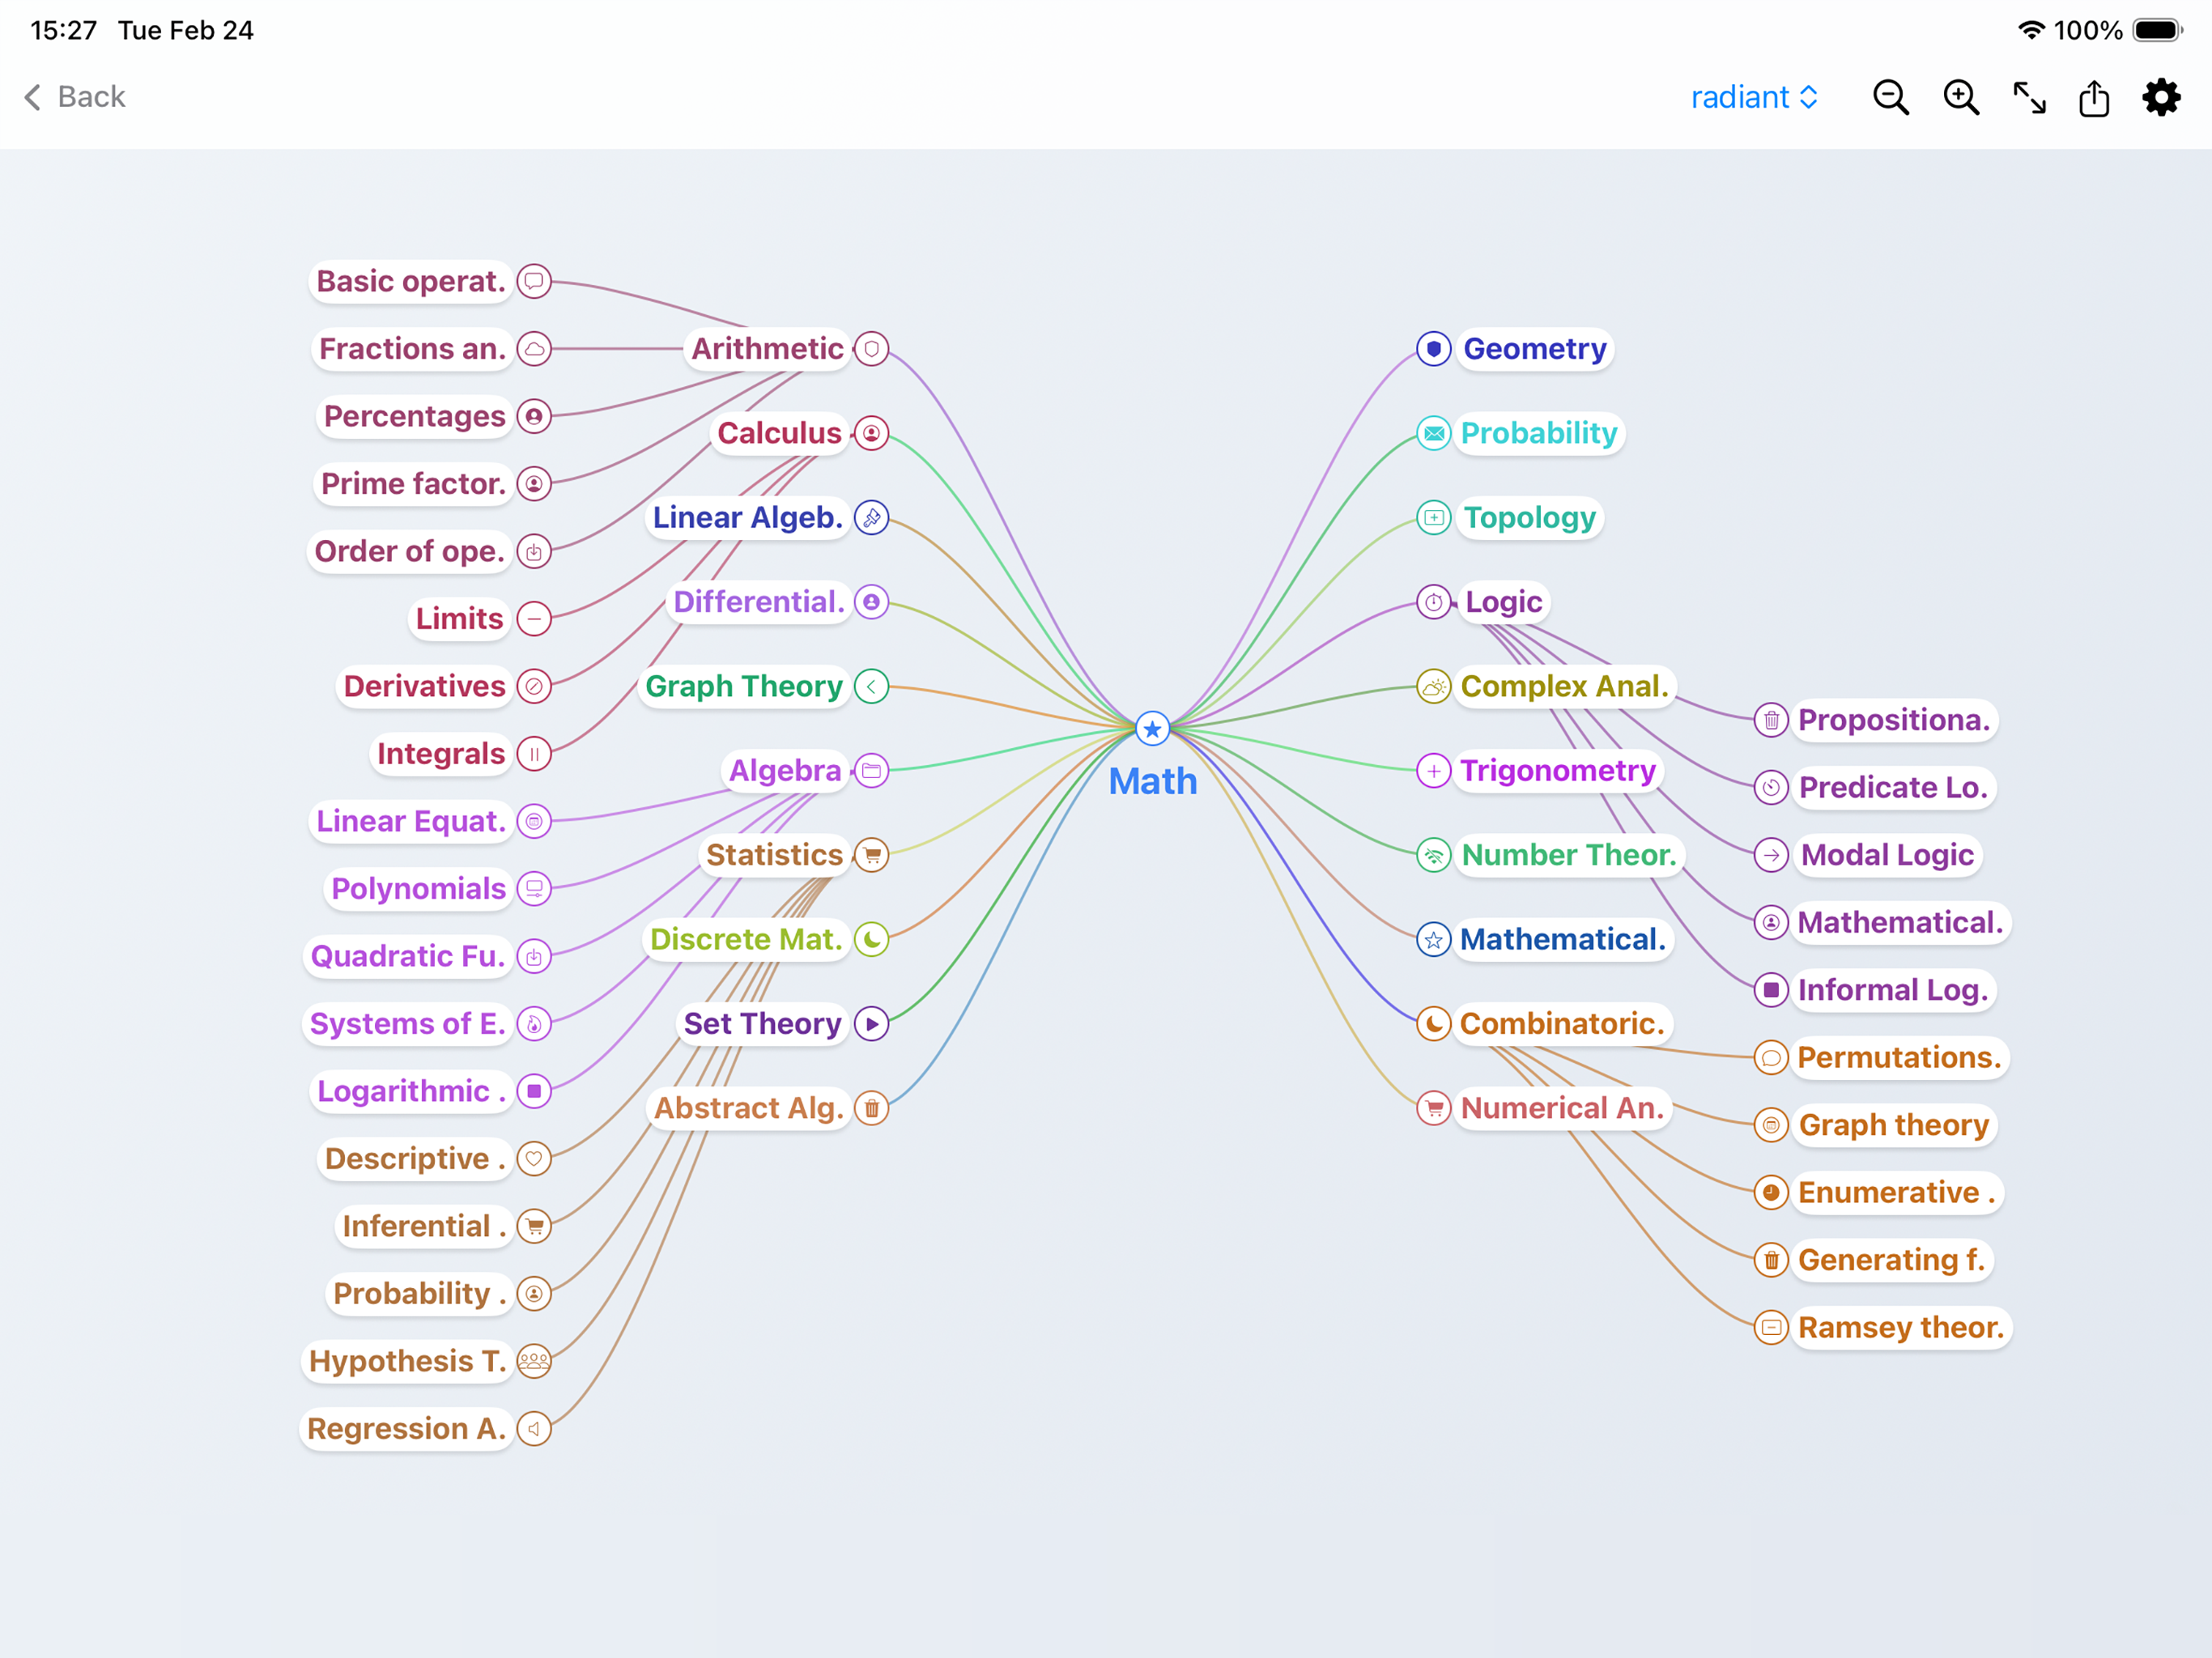This screenshot has width=2212, height=1658.
Task: Select the Trigonometry node label
Action: (x=1557, y=771)
